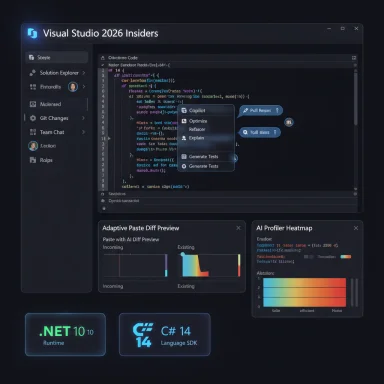Click the heatmap gradient in AI Profiler Heatmap
Viewport: 384px width, 384px height.
[305, 292]
